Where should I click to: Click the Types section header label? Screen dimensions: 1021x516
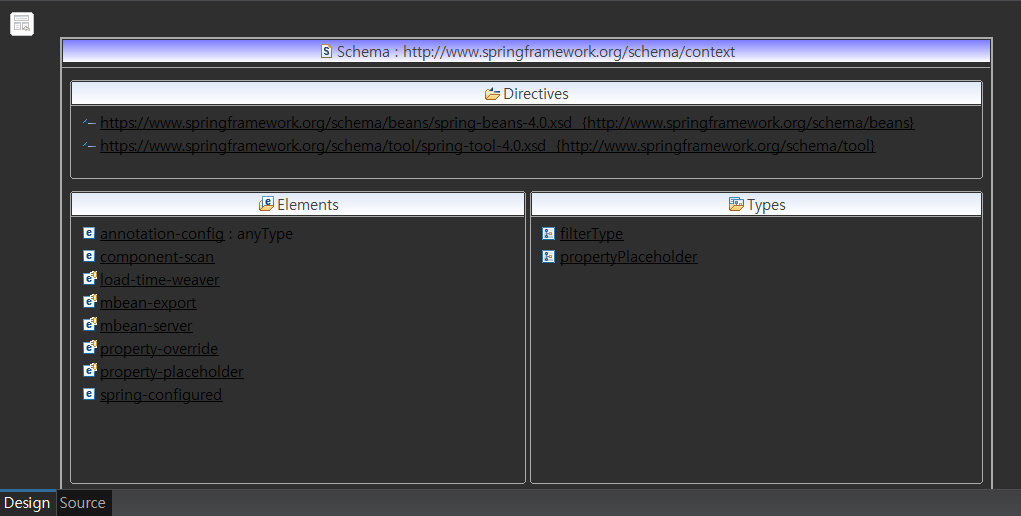click(766, 205)
